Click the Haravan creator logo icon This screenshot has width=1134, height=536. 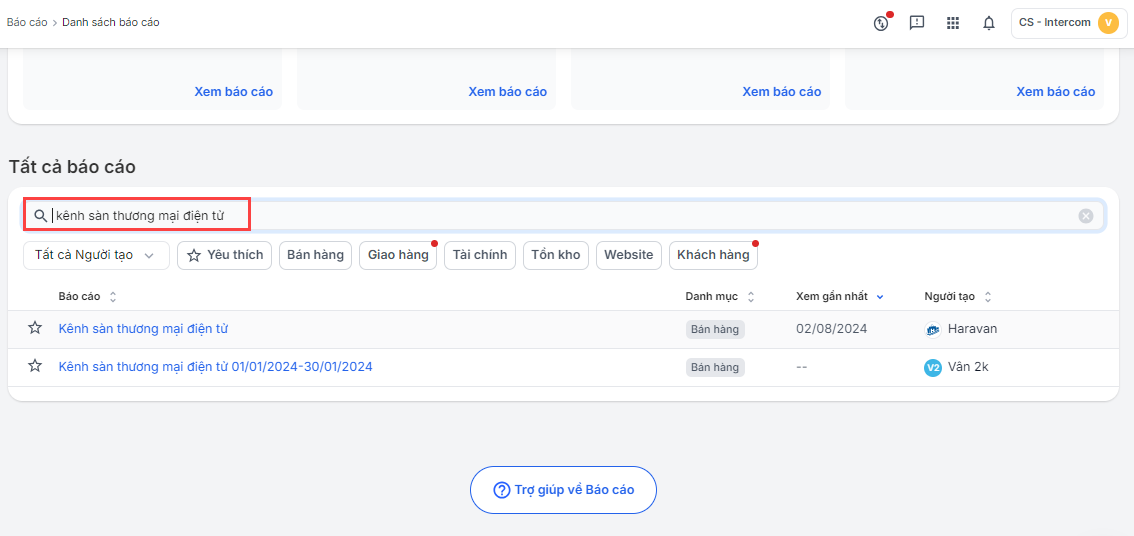tap(933, 329)
